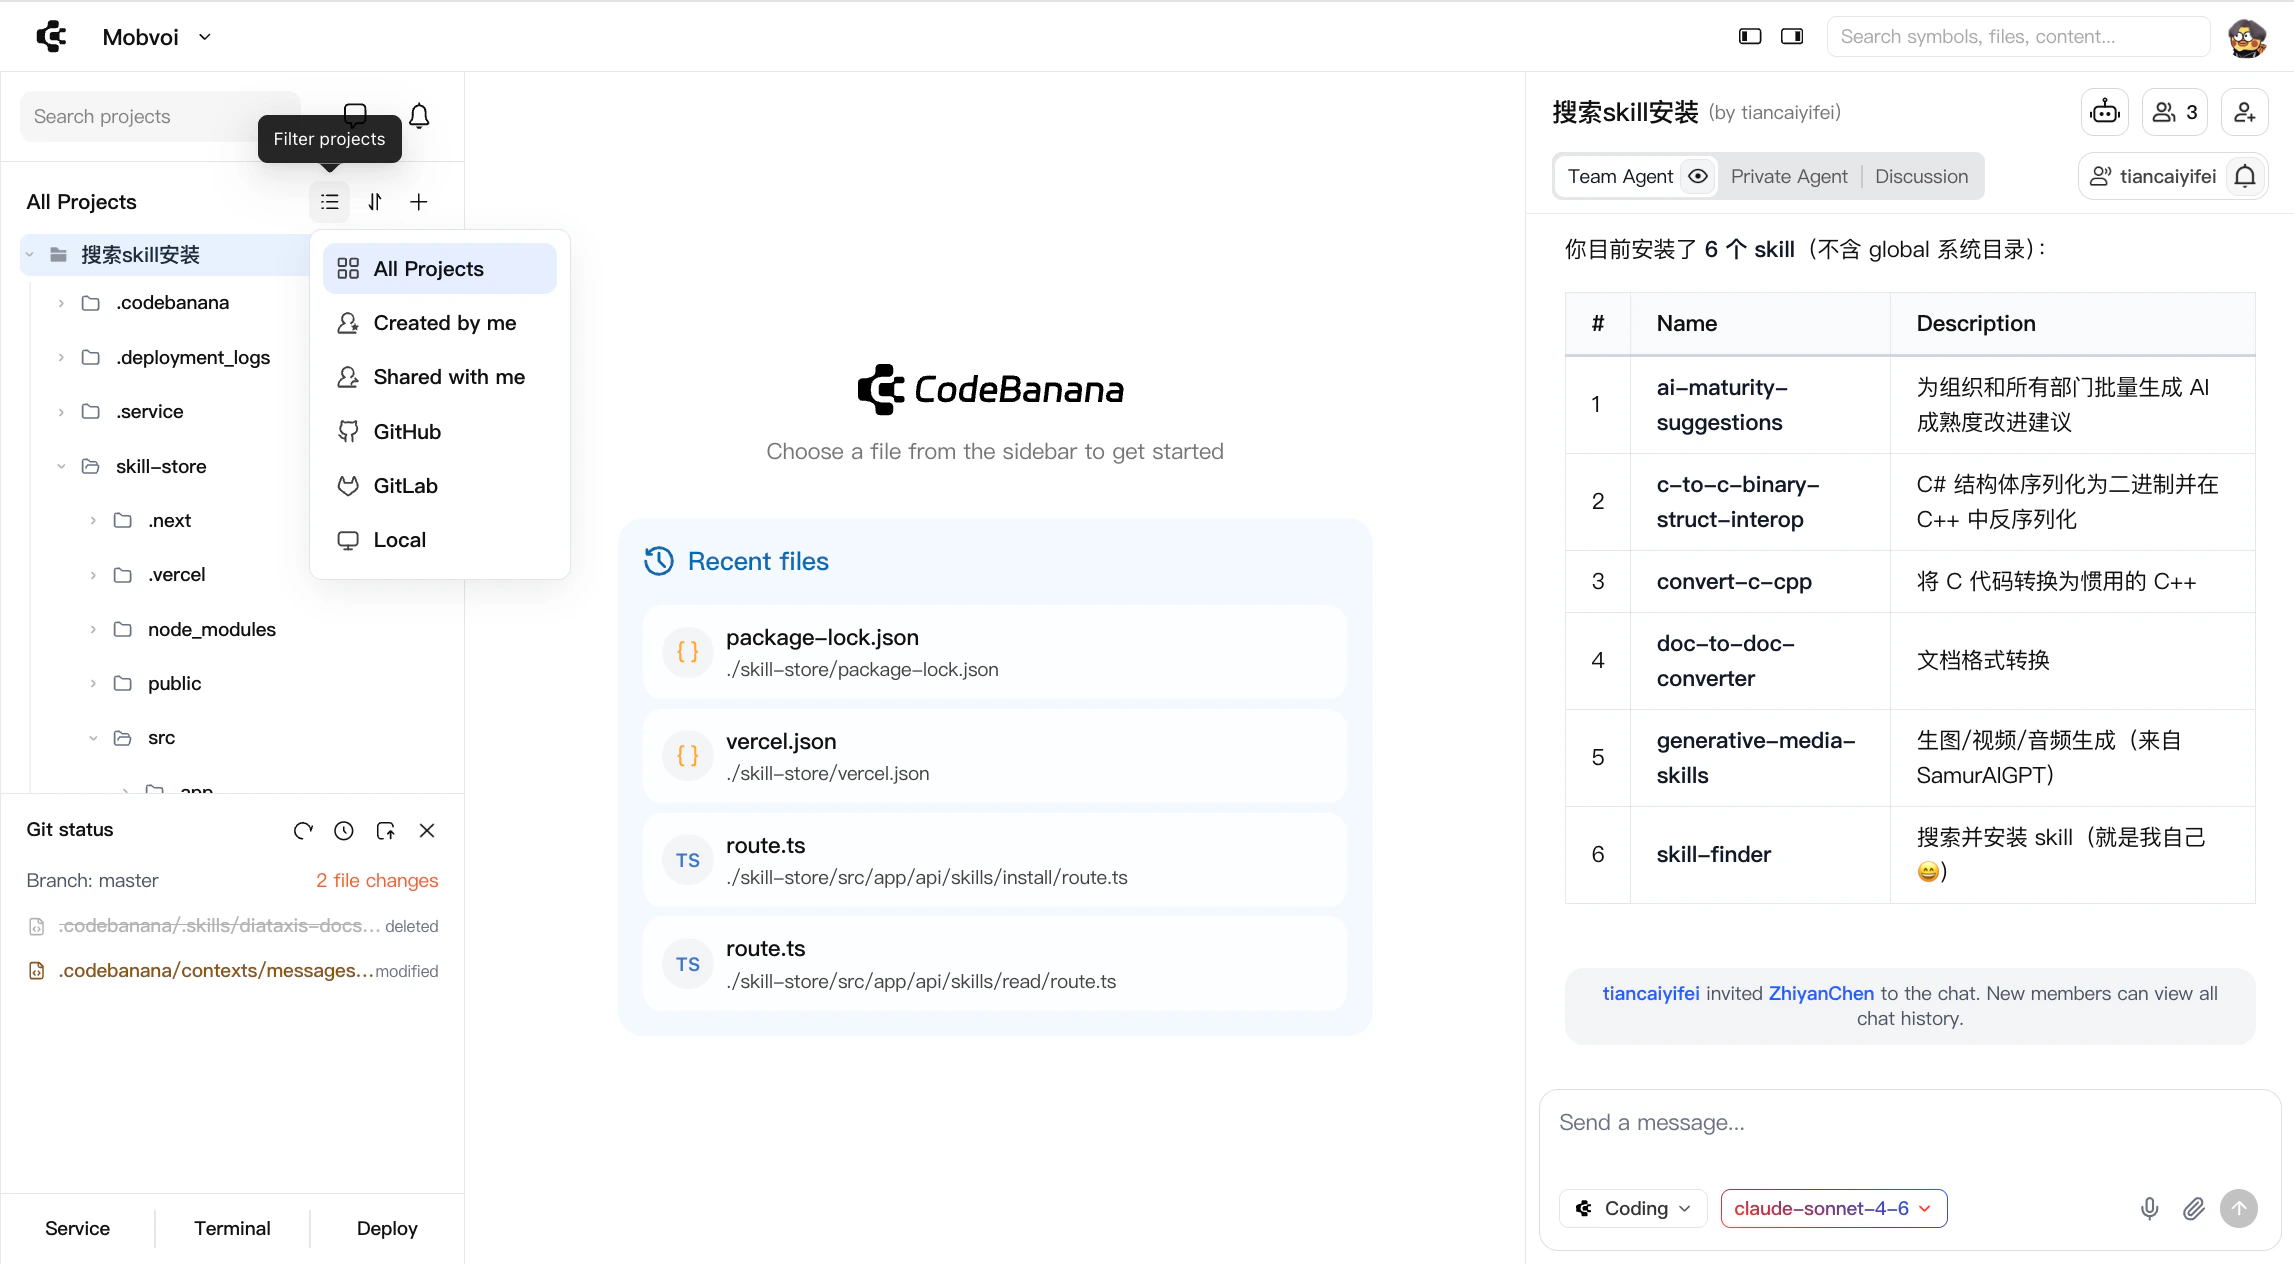
Task: Toggle the left panel layout icon in top bar
Action: pyautogui.click(x=1748, y=35)
